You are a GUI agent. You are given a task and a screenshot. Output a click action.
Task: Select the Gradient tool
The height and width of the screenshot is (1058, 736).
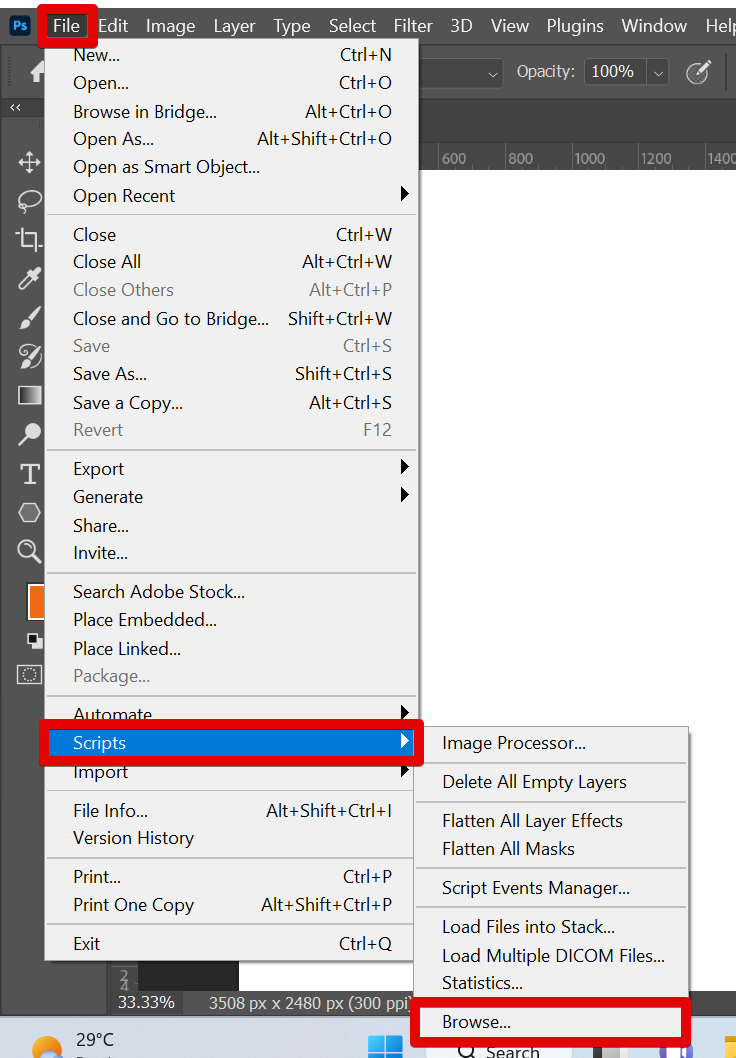coord(29,395)
